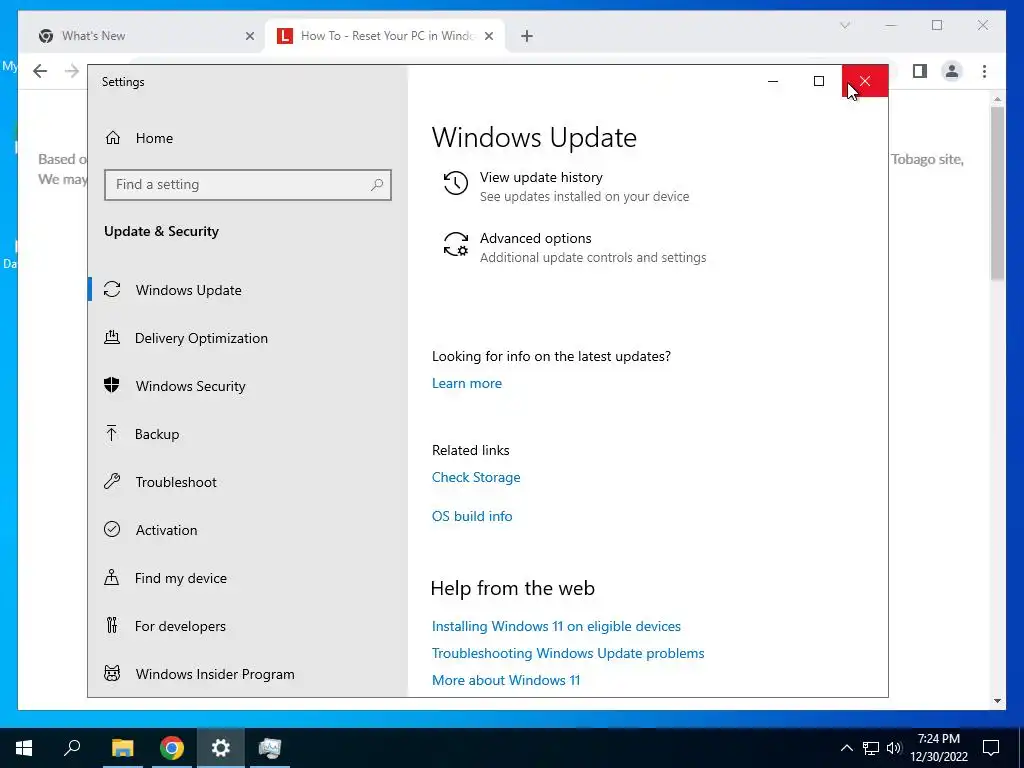Click the Advanced options gear-sync icon

456,244
